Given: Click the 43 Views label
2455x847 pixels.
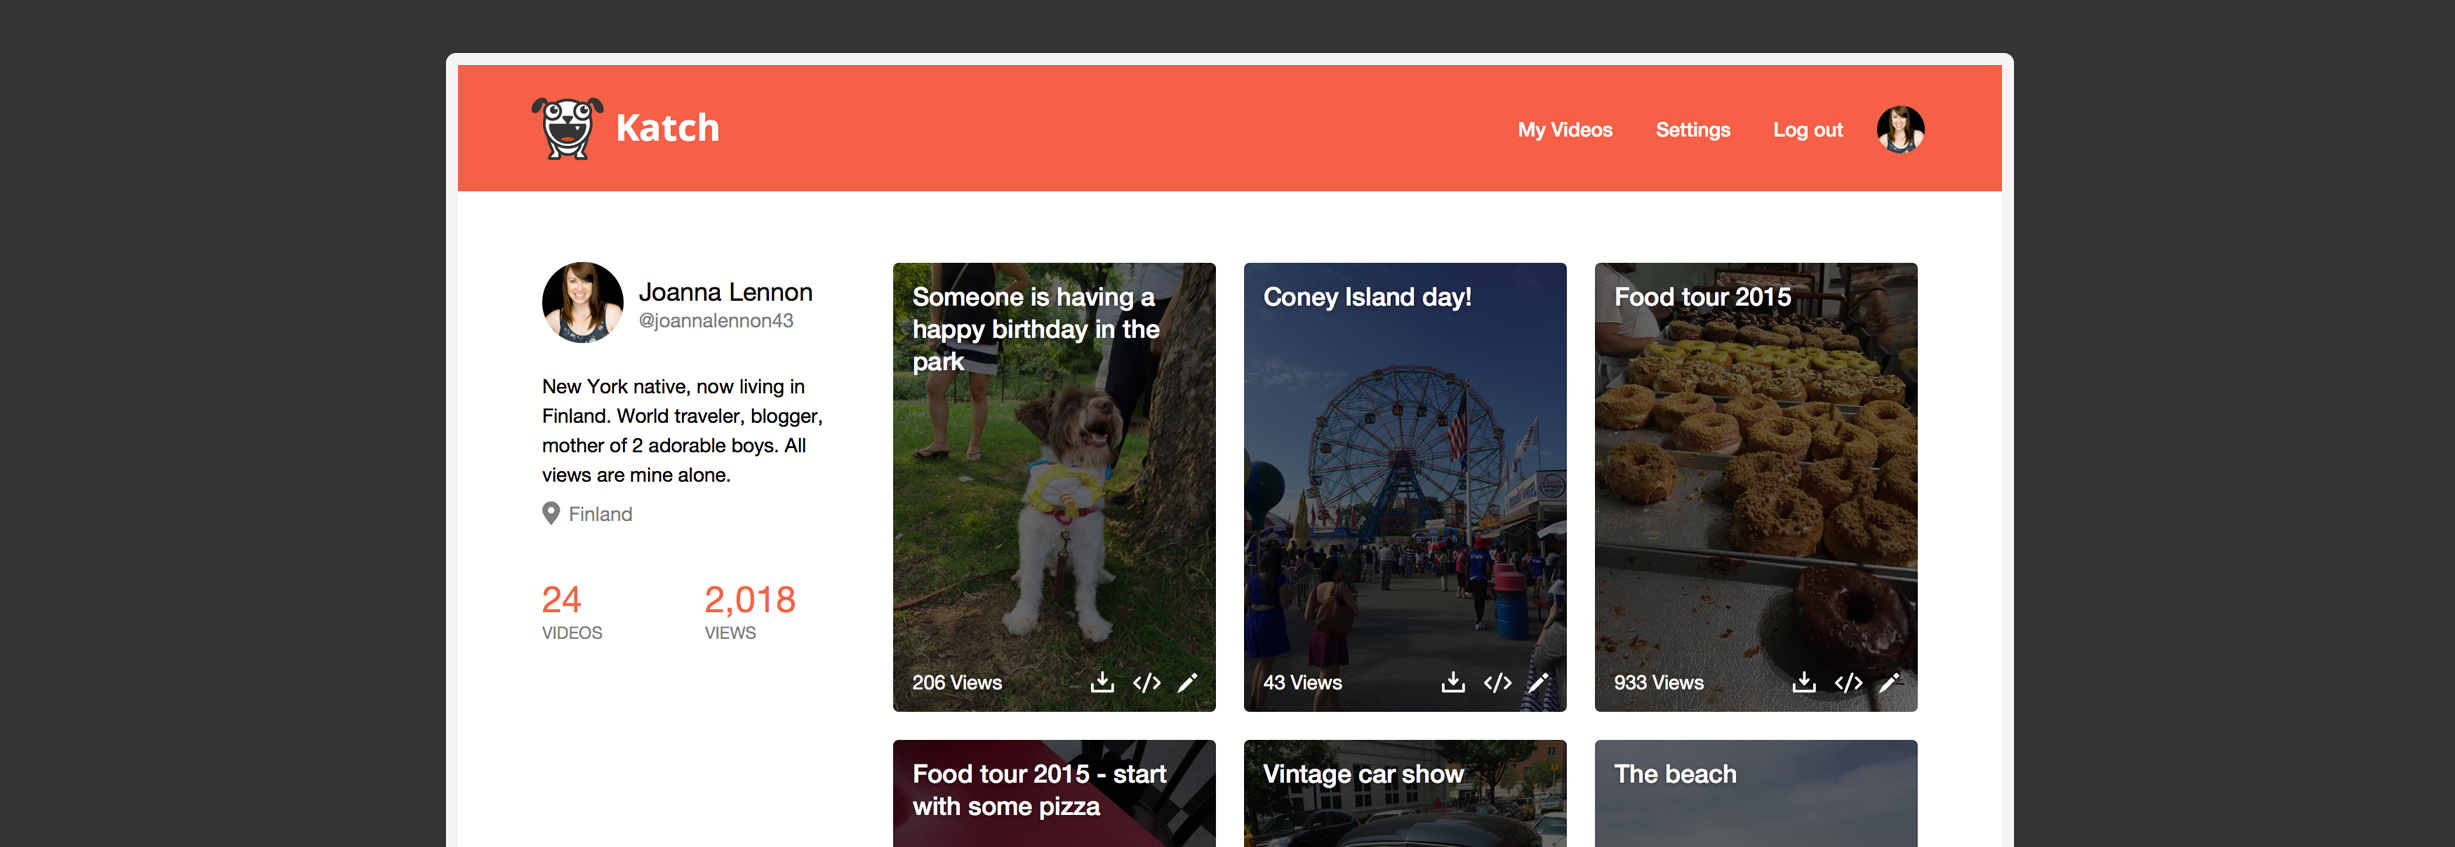Looking at the screenshot, I should point(1303,683).
